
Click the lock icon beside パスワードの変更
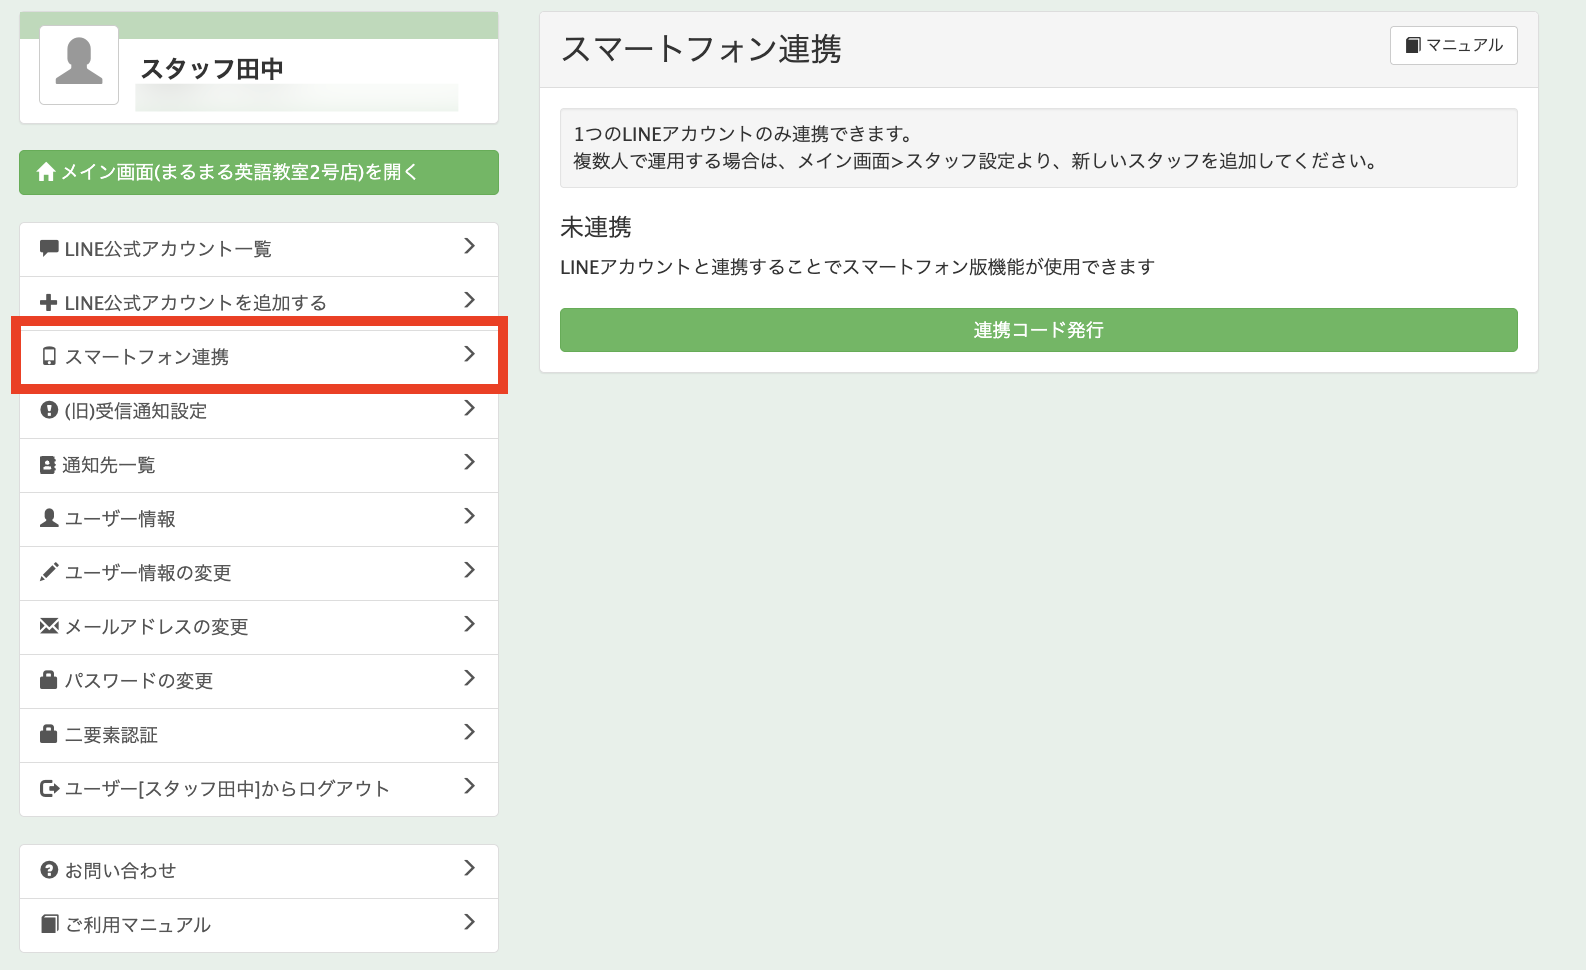(x=49, y=680)
